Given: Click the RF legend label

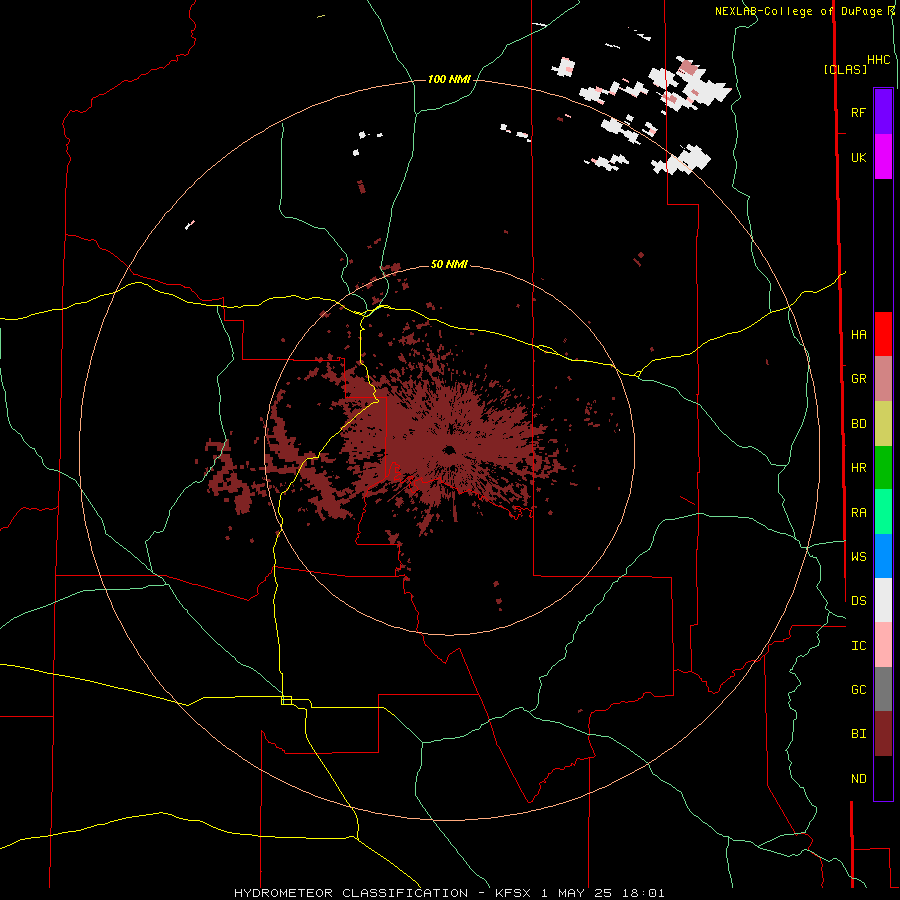Looking at the screenshot, I should tap(858, 112).
